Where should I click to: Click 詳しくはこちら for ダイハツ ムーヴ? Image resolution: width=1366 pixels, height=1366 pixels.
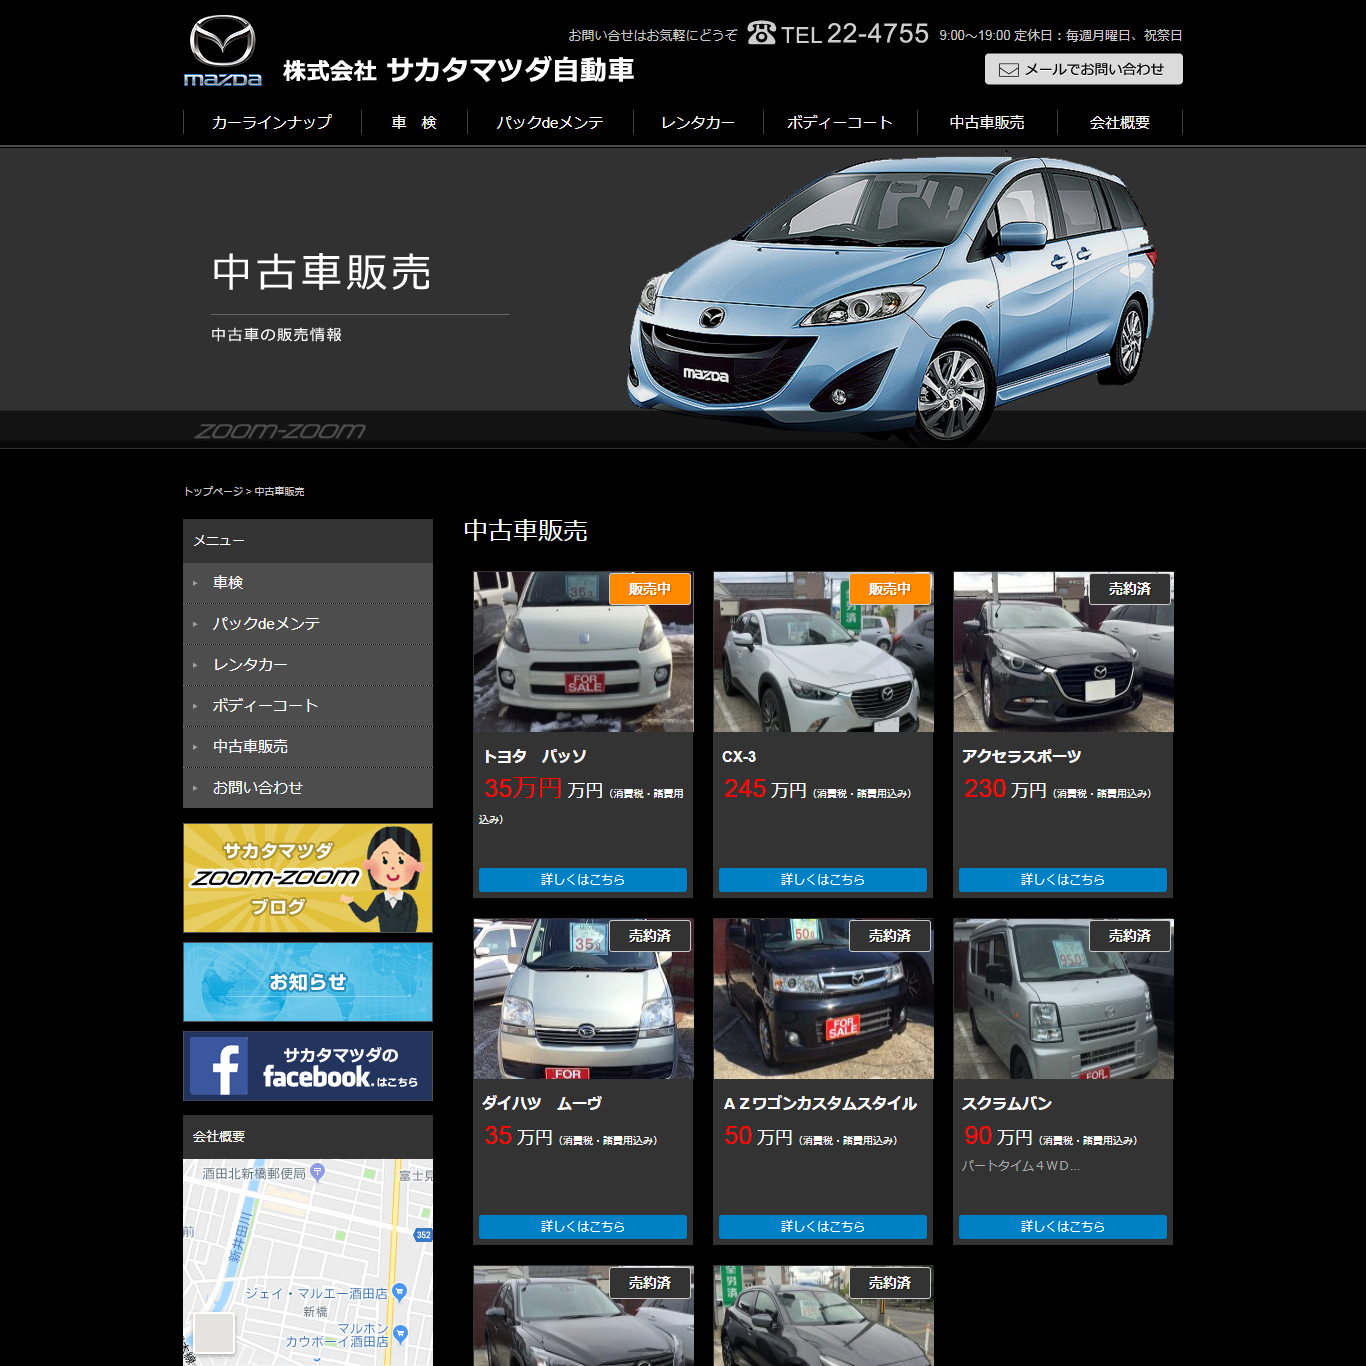pyautogui.click(x=583, y=1226)
